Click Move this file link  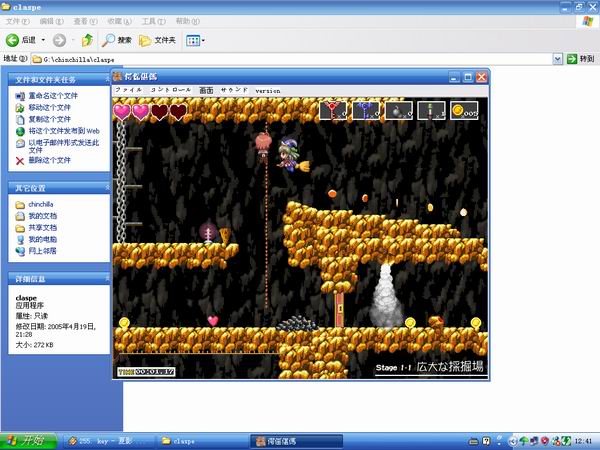pyautogui.click(x=50, y=108)
